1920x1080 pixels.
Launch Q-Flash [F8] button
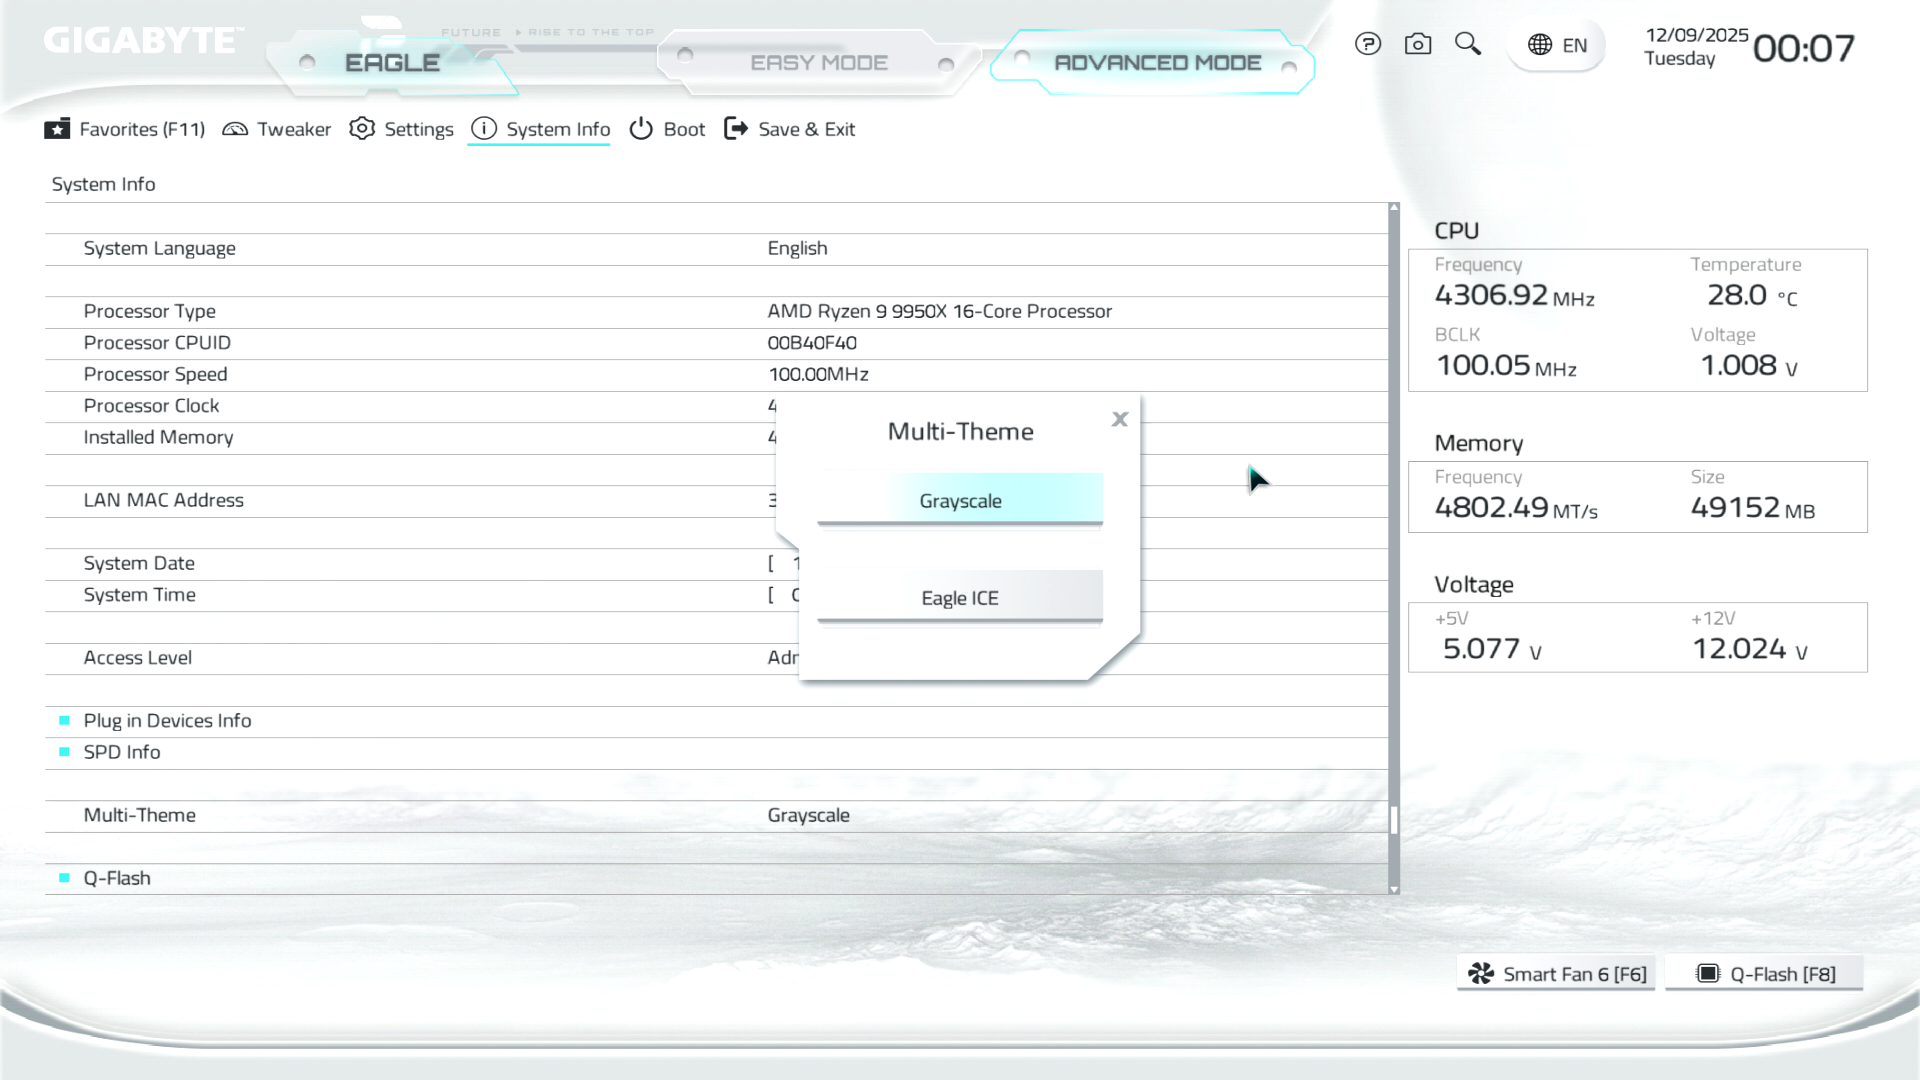(1765, 974)
